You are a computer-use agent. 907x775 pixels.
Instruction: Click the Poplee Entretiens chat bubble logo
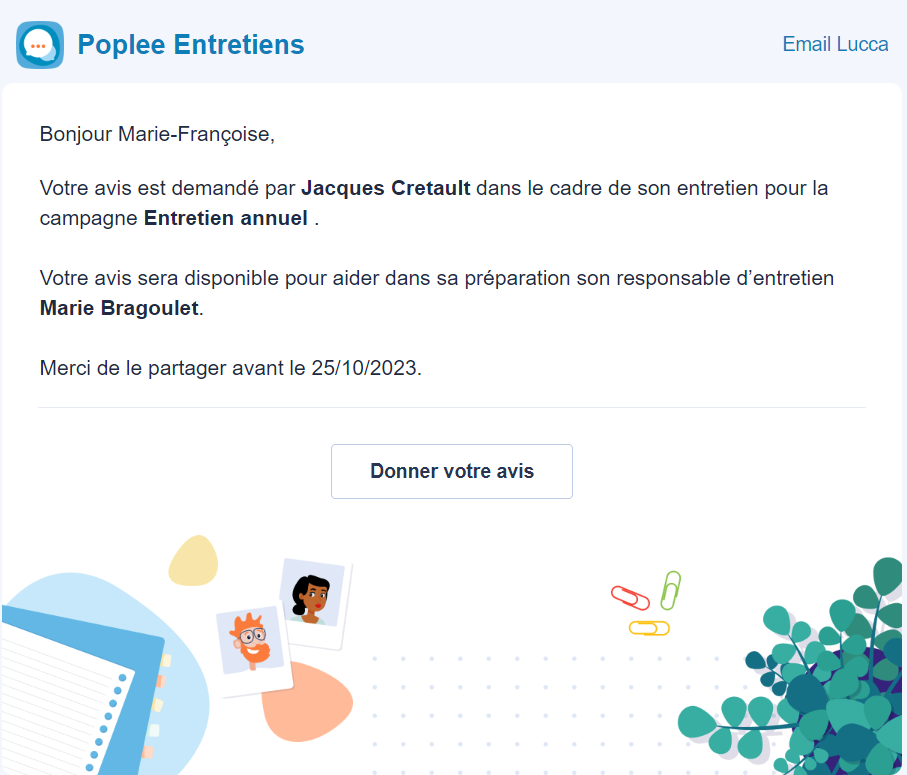point(40,45)
